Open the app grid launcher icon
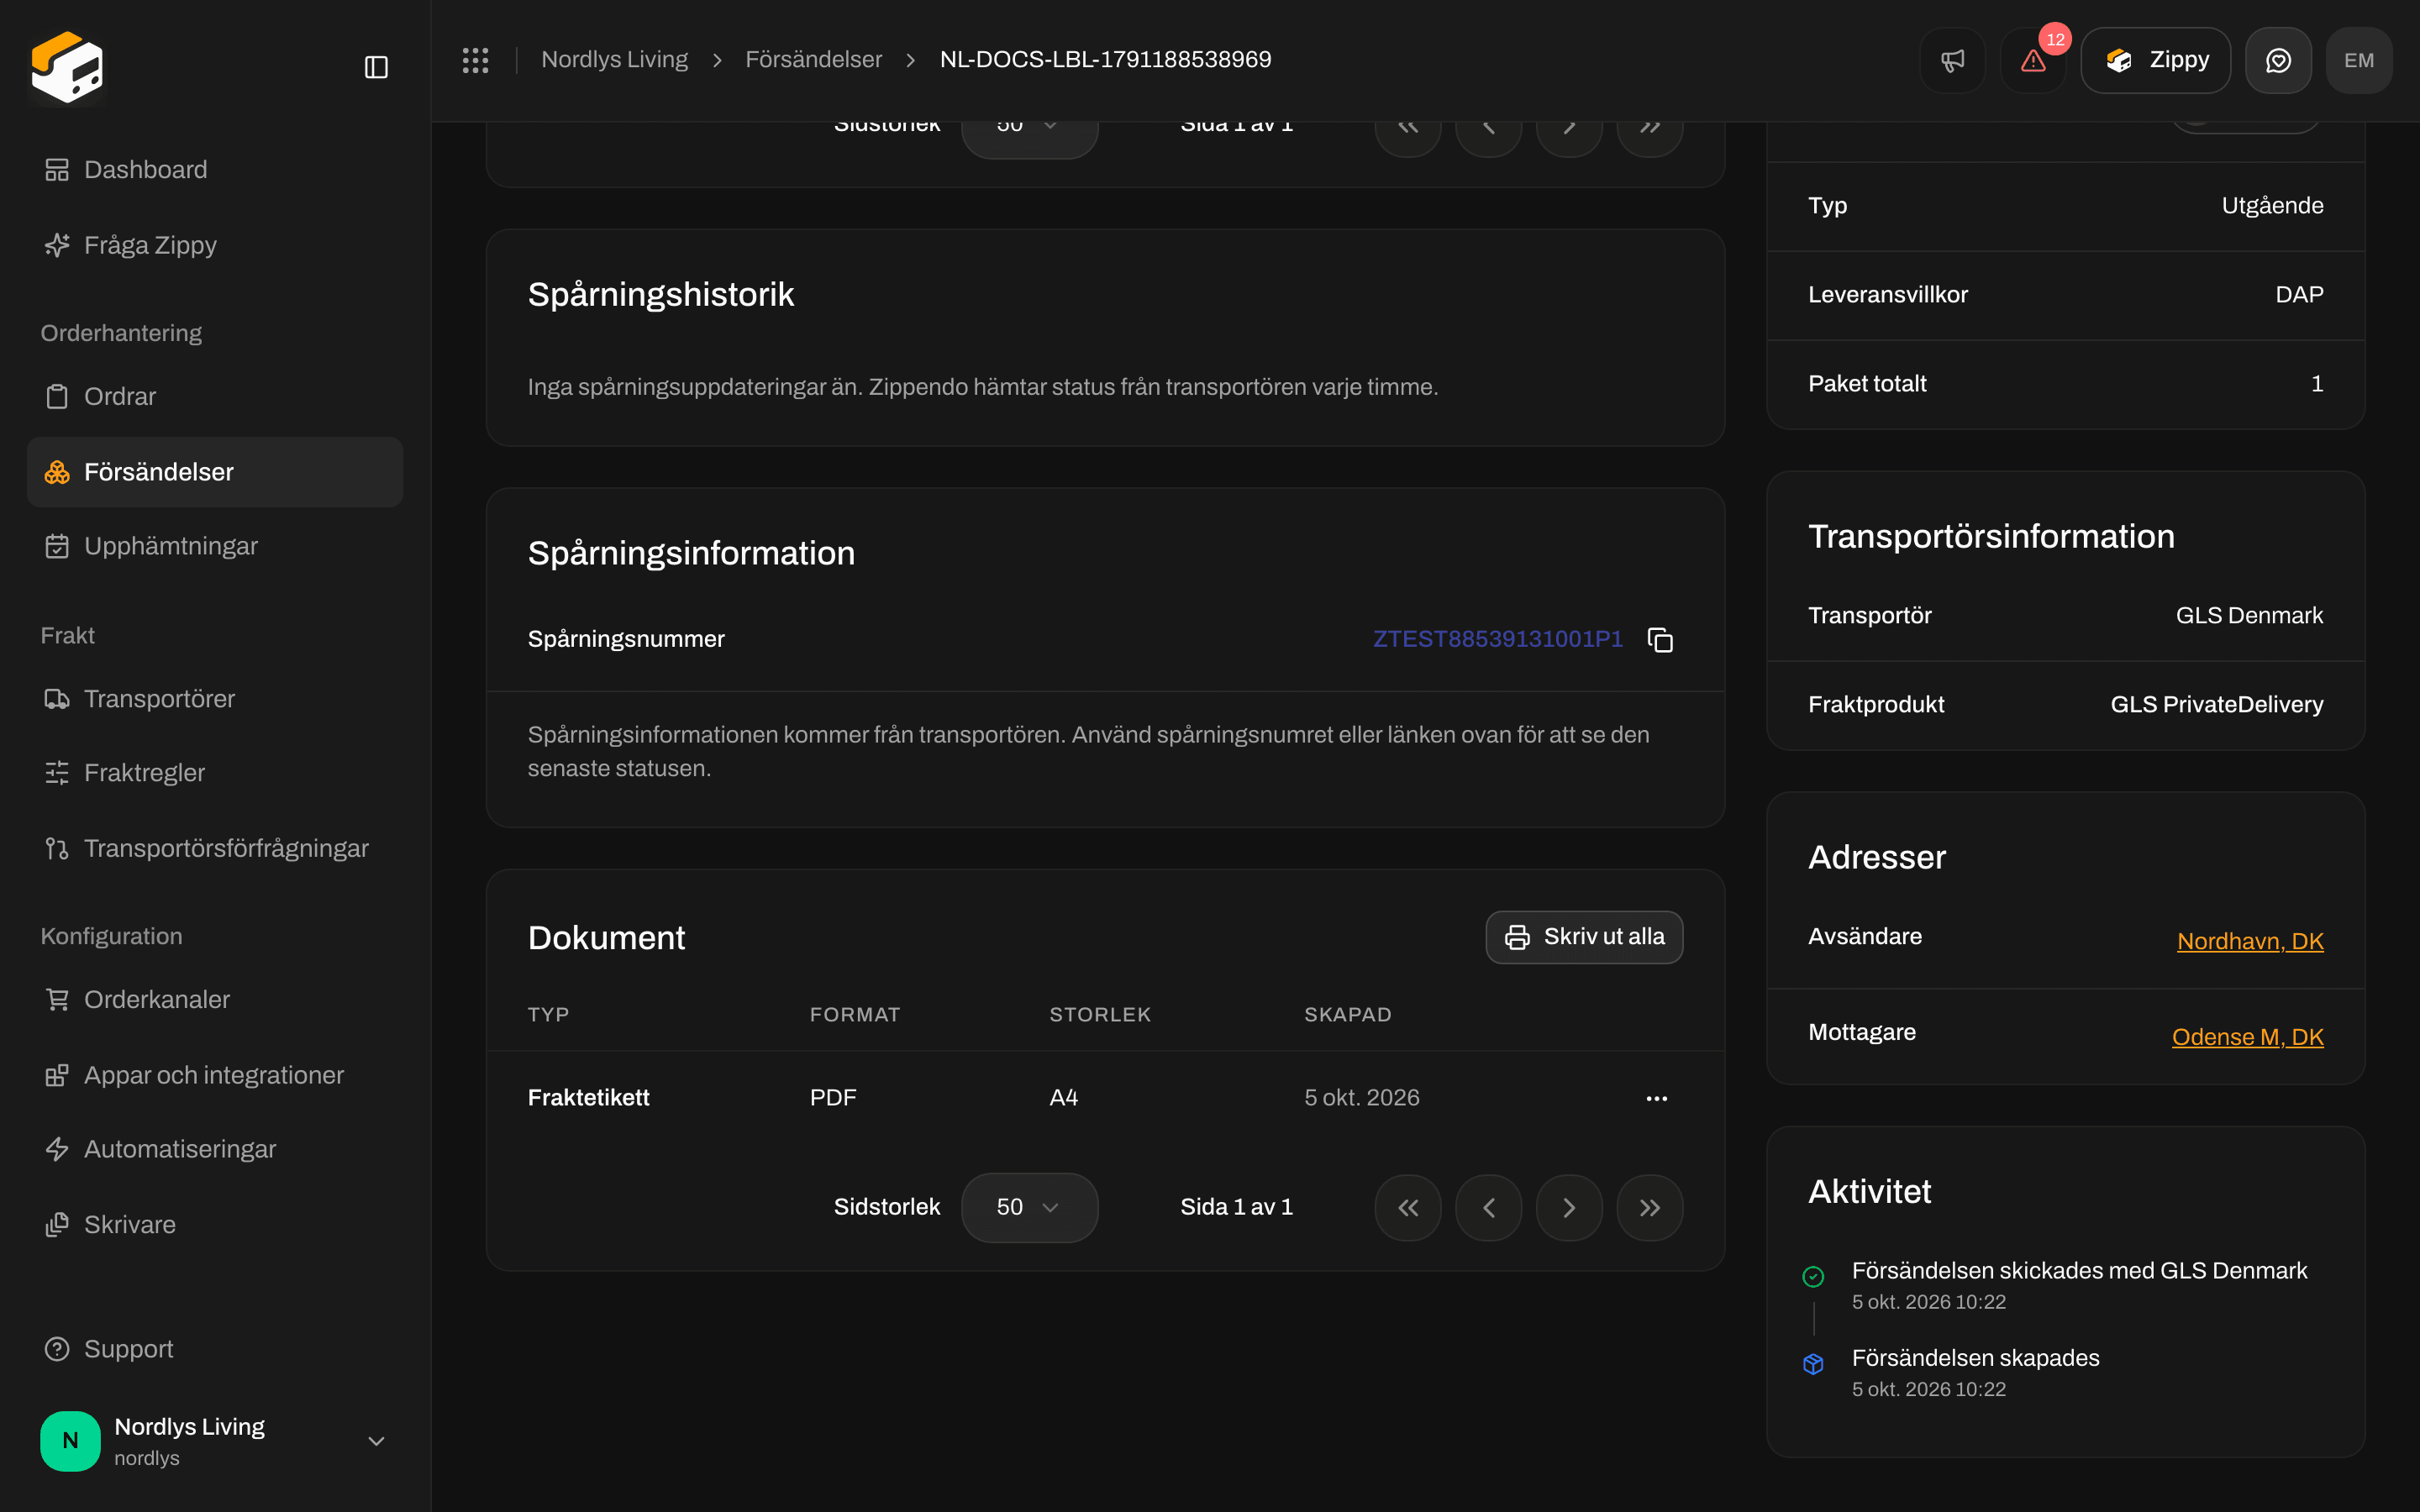The height and width of the screenshot is (1512, 2420). pos(476,60)
